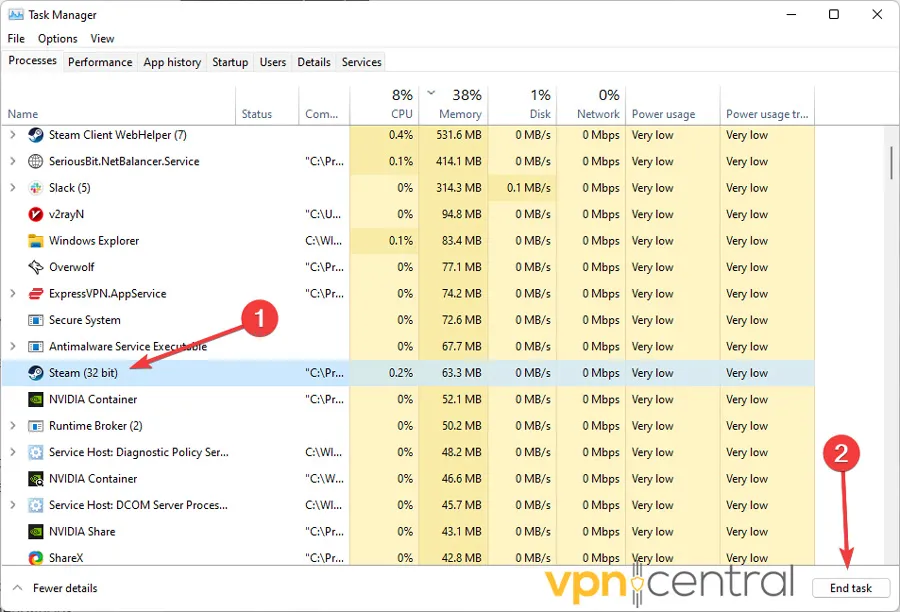Click the Slack process icon
This screenshot has width=900, height=612.
pos(35,188)
